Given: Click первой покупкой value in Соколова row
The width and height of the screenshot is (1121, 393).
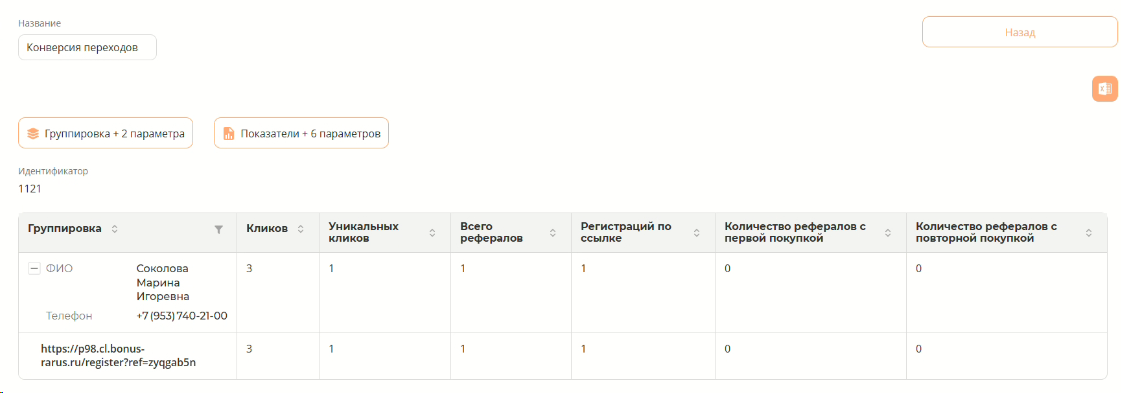Looking at the screenshot, I should coord(727,269).
